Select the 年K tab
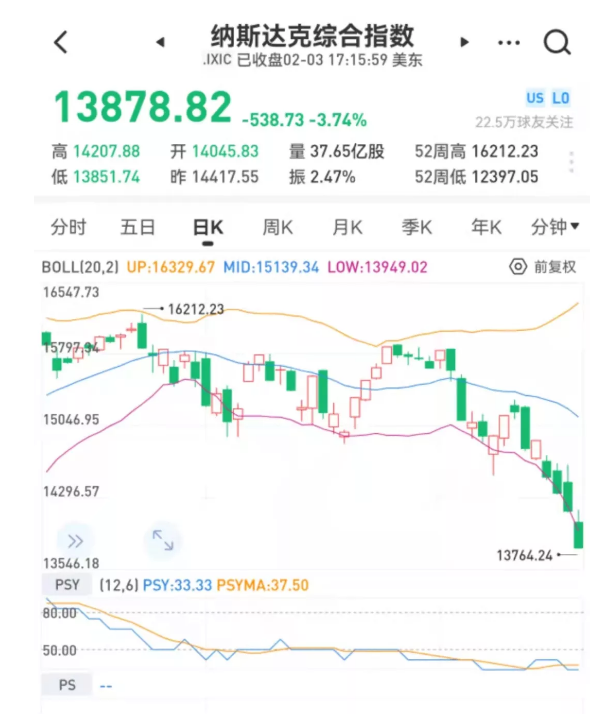616x714 pixels. point(487,227)
